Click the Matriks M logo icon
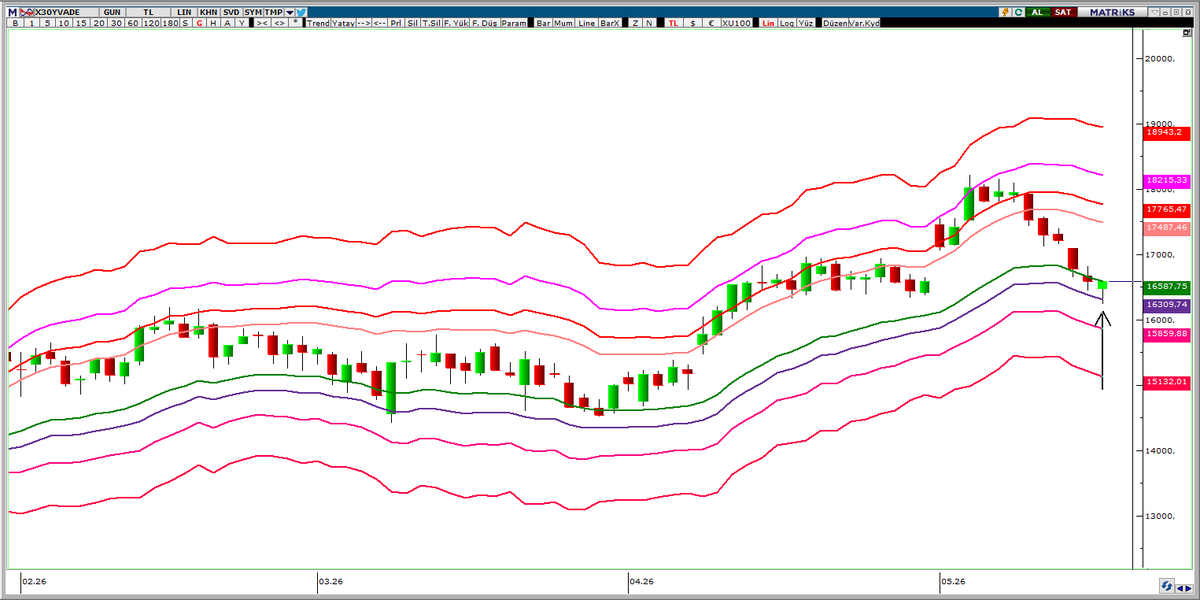1200x600 pixels. tap(12, 12)
